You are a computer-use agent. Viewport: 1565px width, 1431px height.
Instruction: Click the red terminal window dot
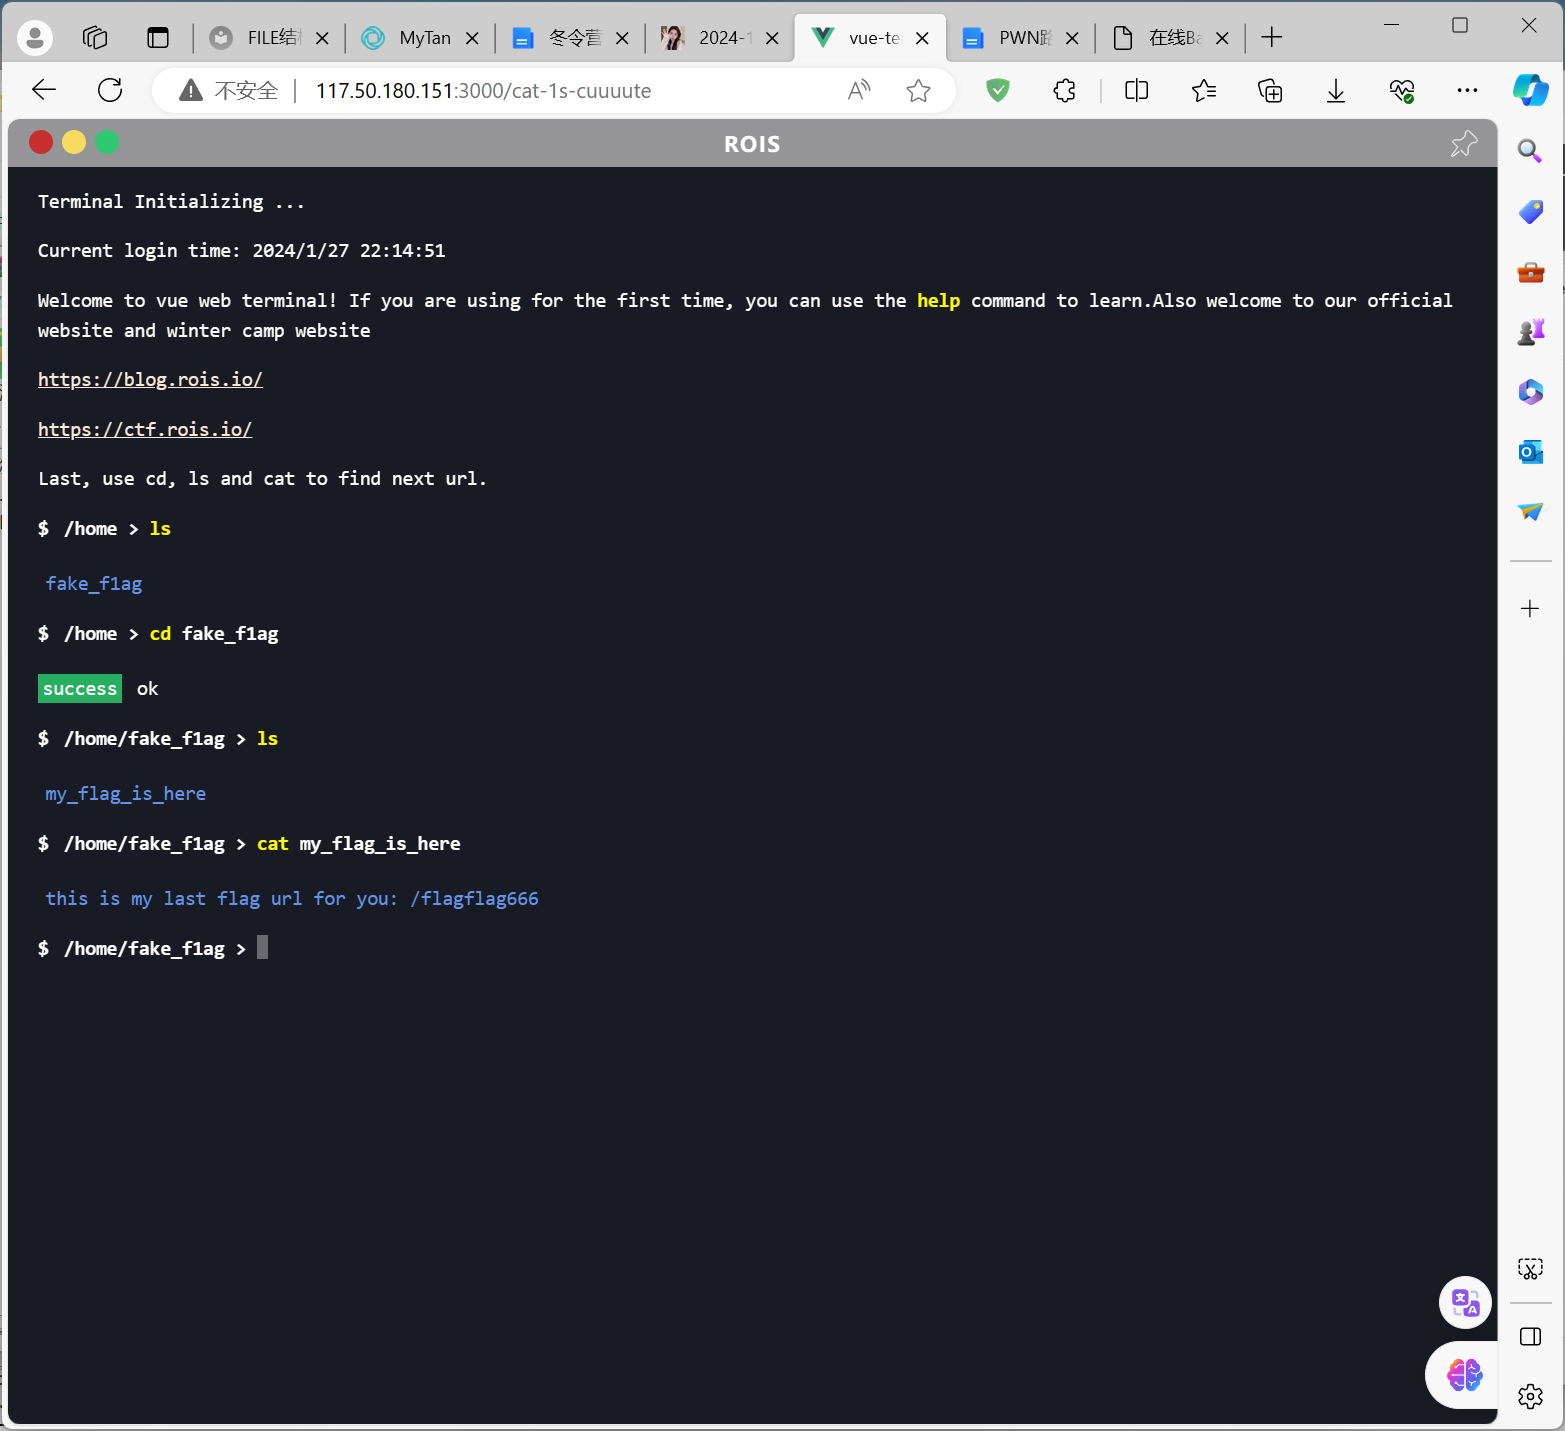click(x=41, y=143)
